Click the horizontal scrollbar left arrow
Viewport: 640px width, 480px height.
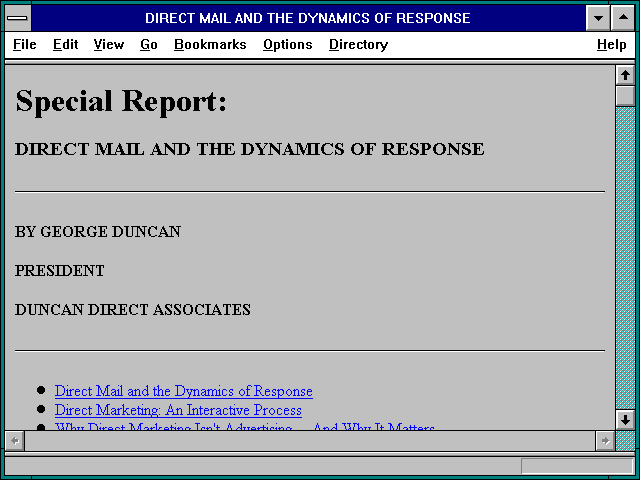15,441
